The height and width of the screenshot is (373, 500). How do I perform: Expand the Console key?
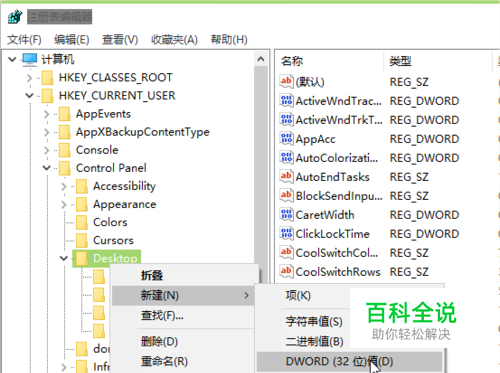(x=47, y=150)
